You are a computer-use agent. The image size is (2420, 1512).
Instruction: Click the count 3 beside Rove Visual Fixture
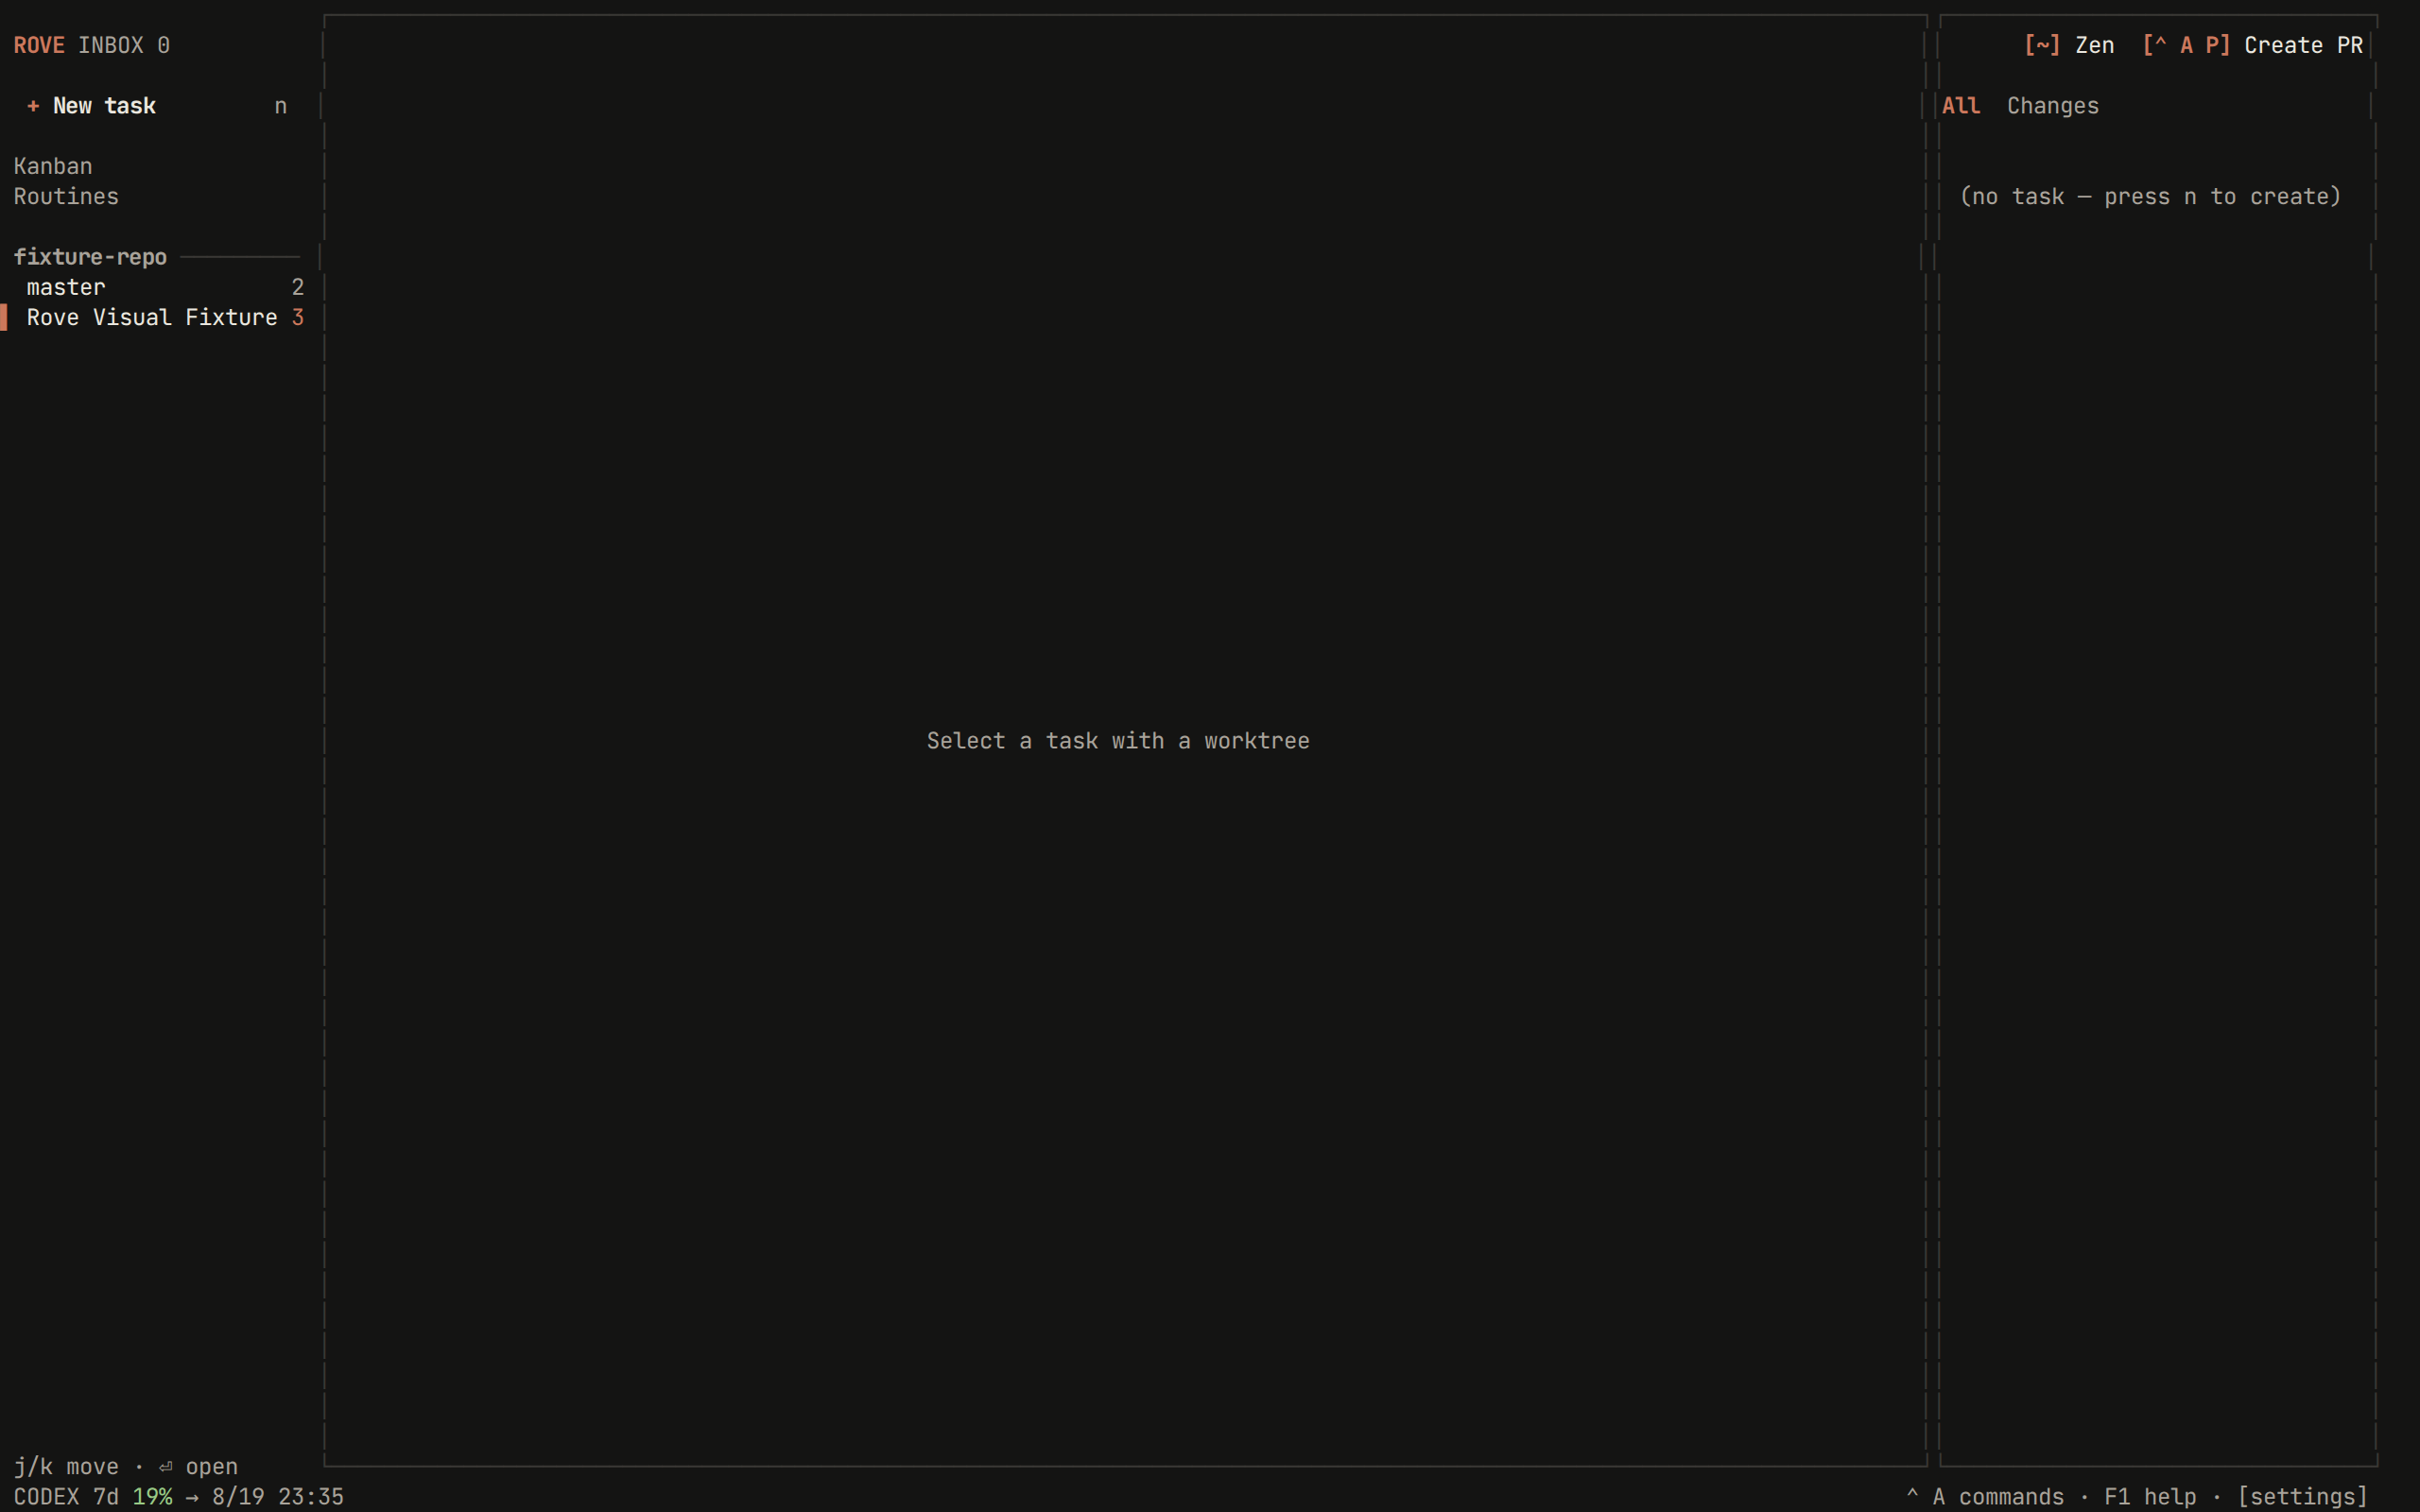298,317
